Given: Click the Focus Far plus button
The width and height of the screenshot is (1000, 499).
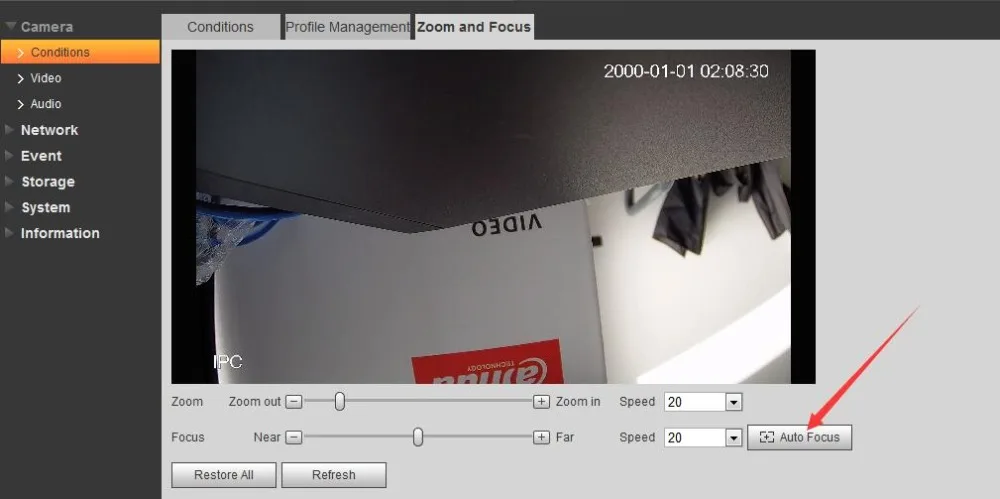Looking at the screenshot, I should point(541,437).
